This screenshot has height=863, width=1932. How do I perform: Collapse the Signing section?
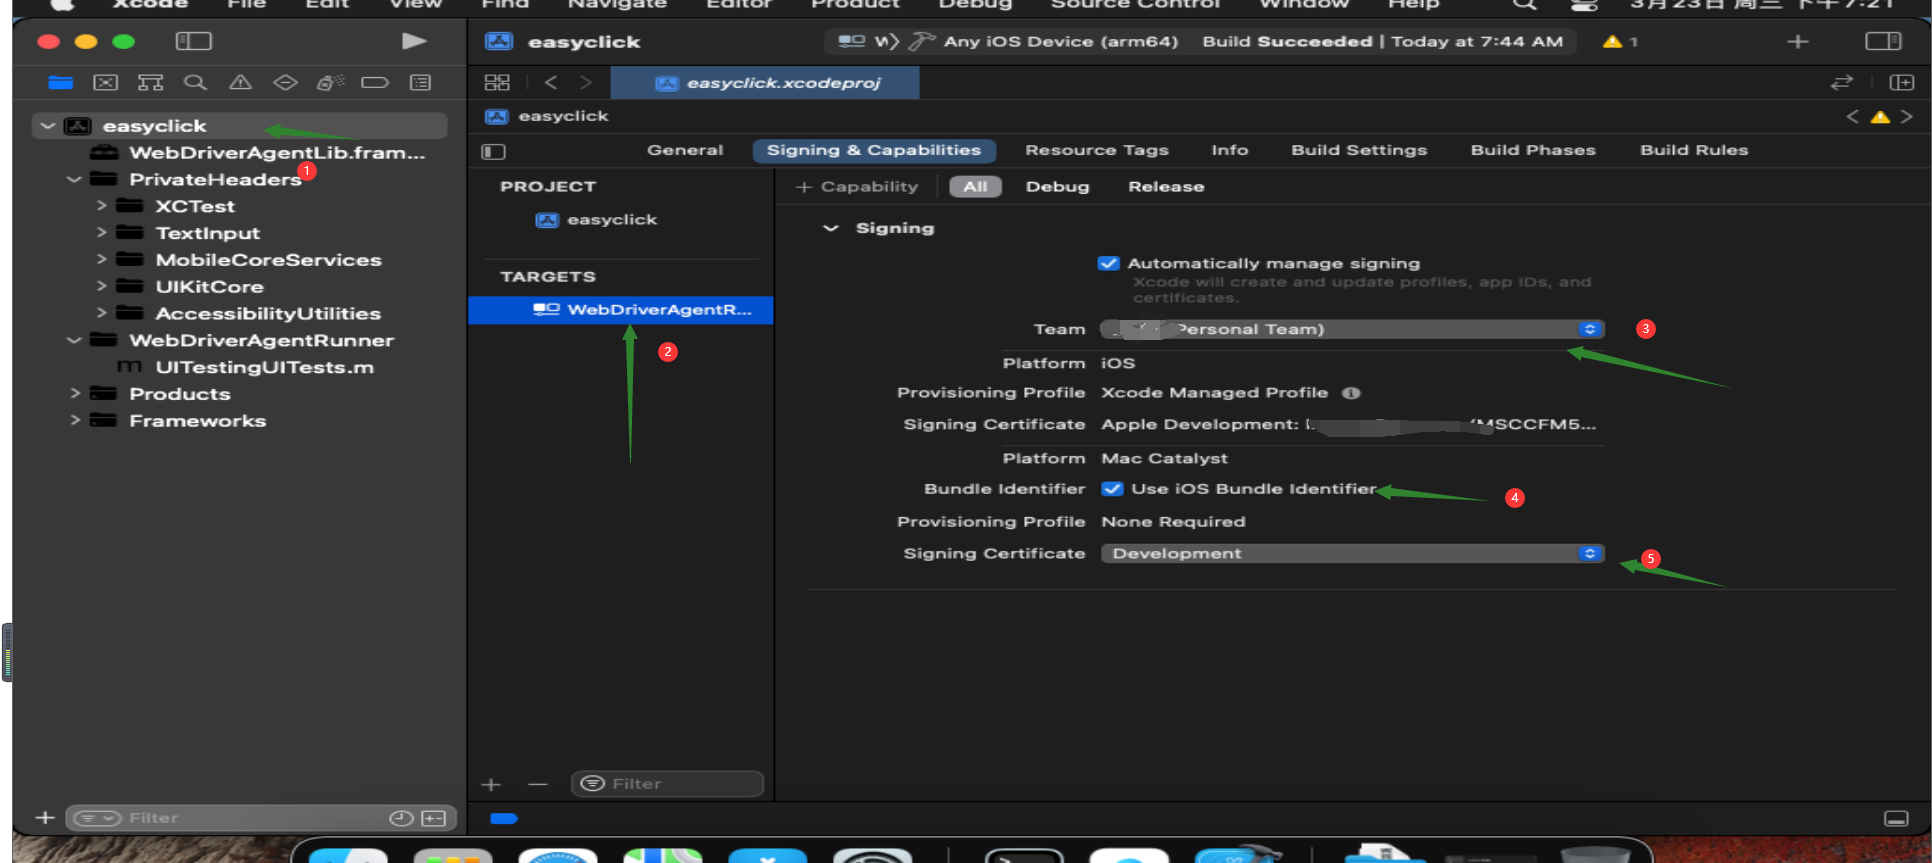tap(830, 228)
